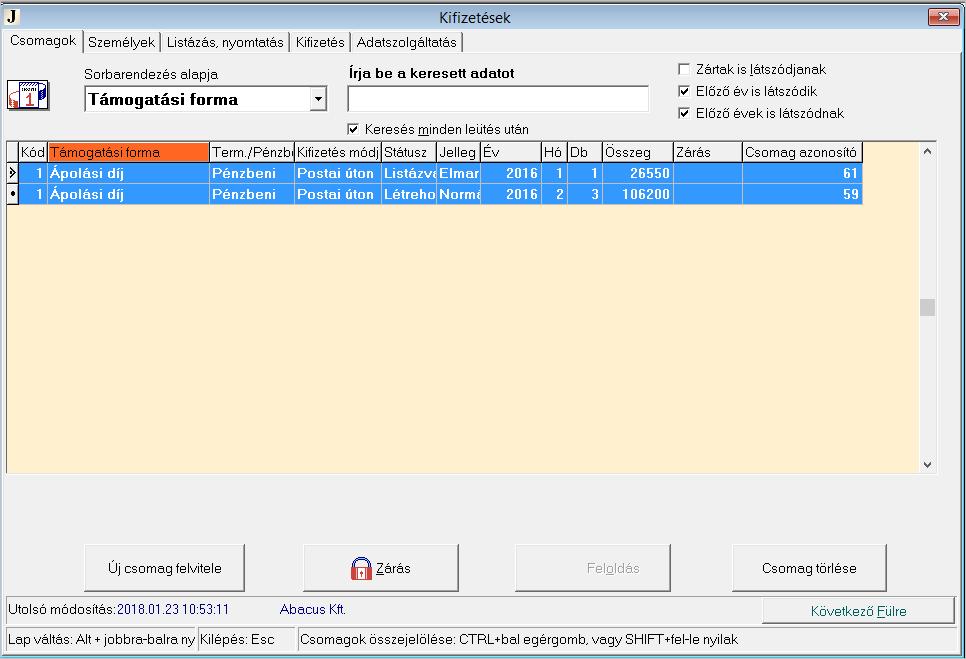Switch to the Csomagok tab
Viewport: 966px width, 659px height.
(x=43, y=41)
